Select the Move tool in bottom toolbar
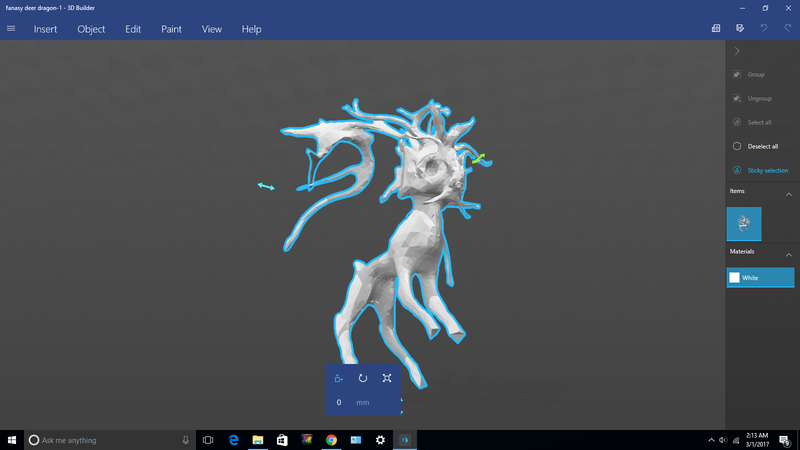This screenshot has height=450, width=800. tap(338, 378)
